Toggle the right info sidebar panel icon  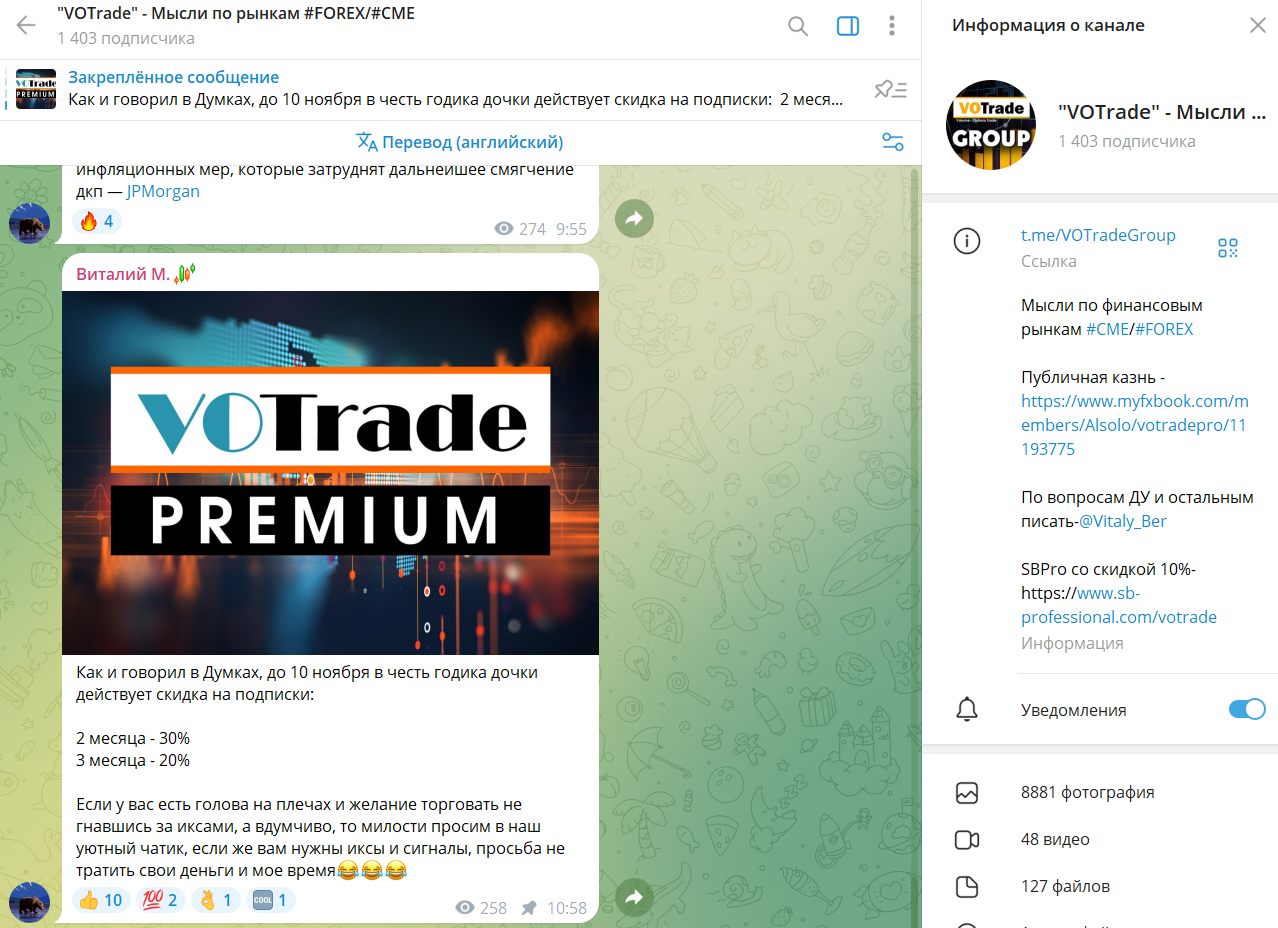click(848, 26)
